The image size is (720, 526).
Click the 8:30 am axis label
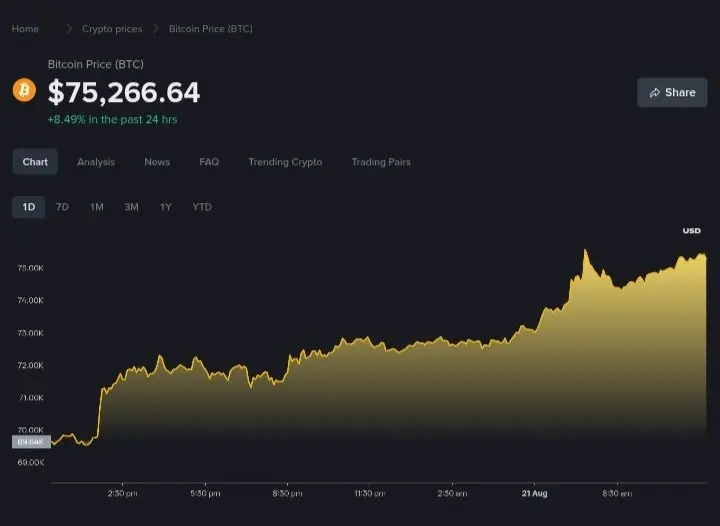pos(617,493)
